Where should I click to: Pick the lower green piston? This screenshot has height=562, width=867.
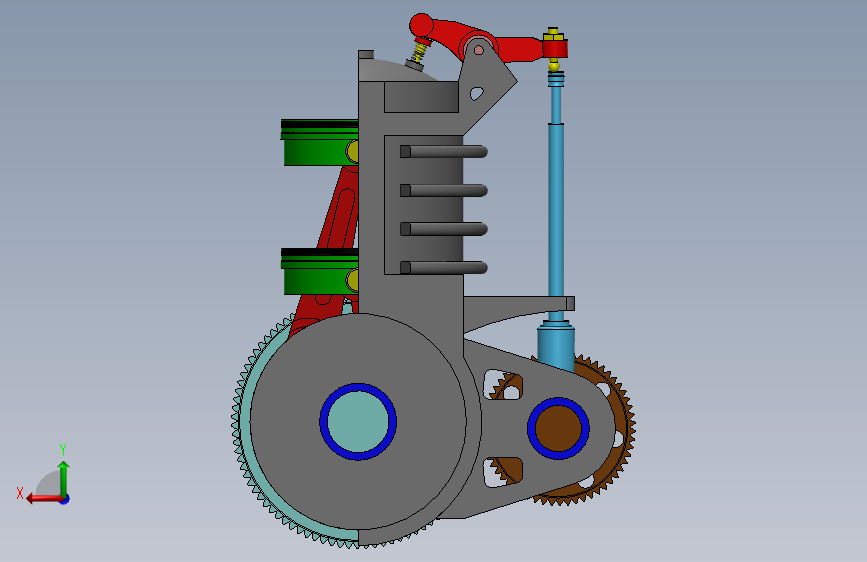320,272
